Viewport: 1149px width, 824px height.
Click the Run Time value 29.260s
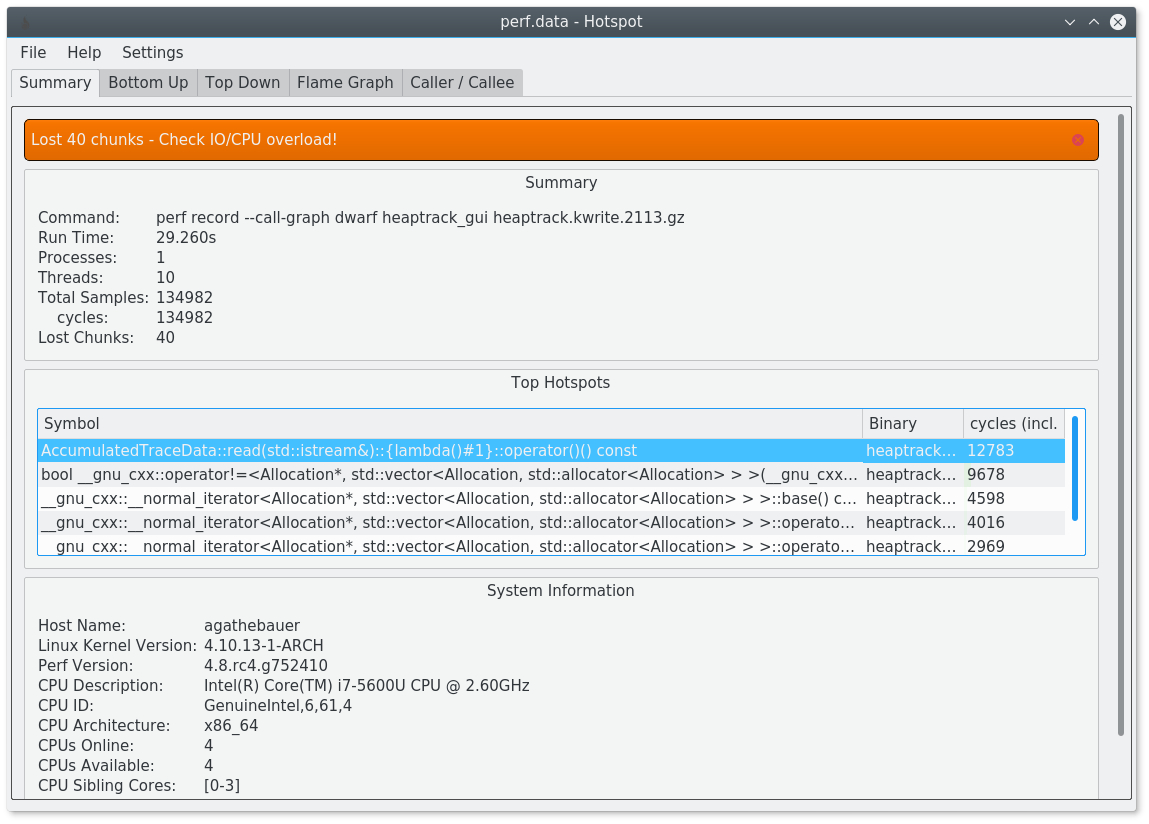(x=186, y=238)
